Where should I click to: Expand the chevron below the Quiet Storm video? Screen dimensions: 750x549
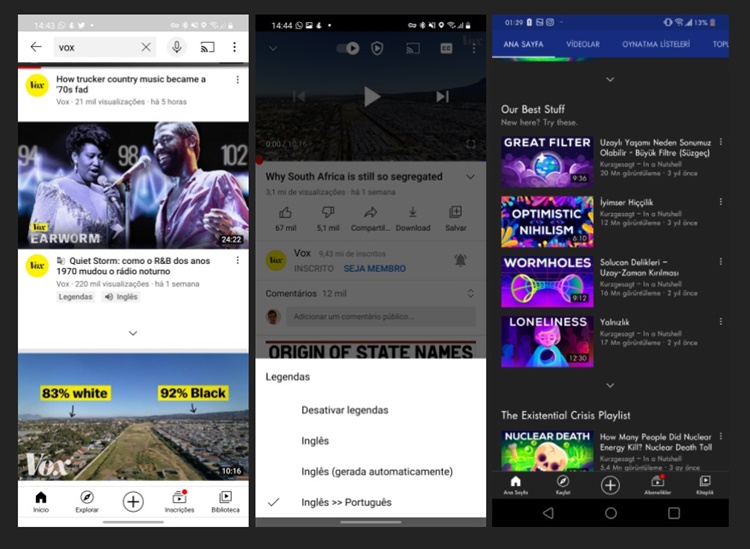point(133,333)
